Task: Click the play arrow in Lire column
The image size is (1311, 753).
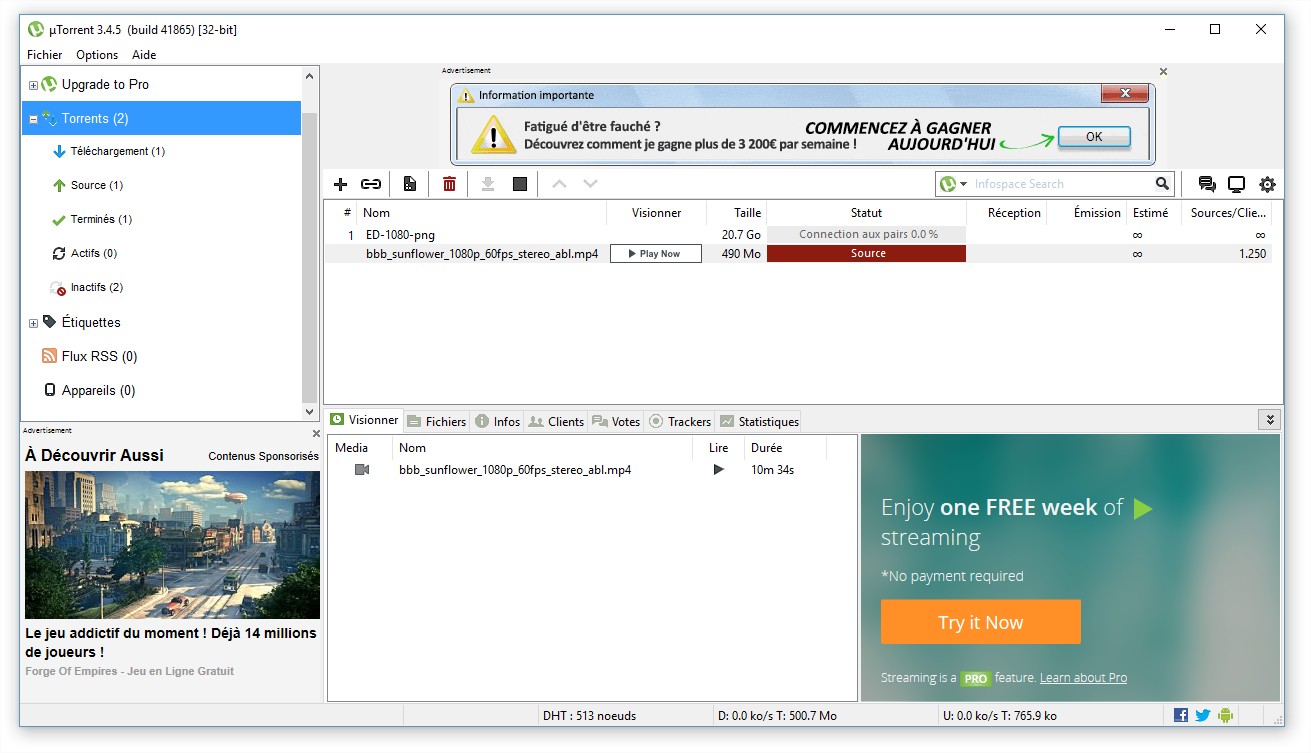Action: [x=718, y=470]
